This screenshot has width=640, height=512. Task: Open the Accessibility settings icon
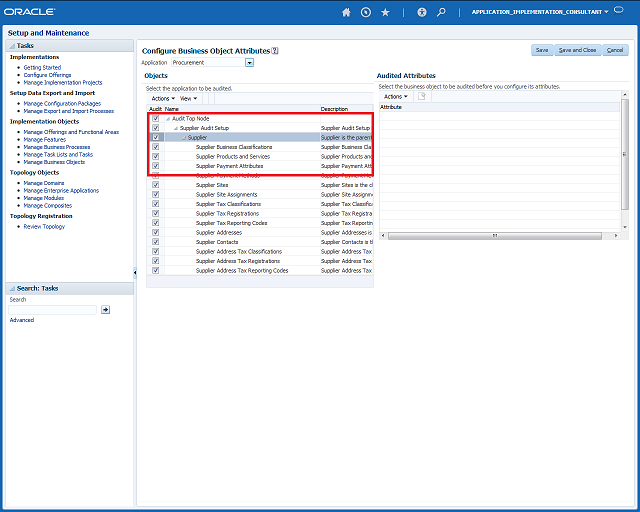[x=422, y=13]
